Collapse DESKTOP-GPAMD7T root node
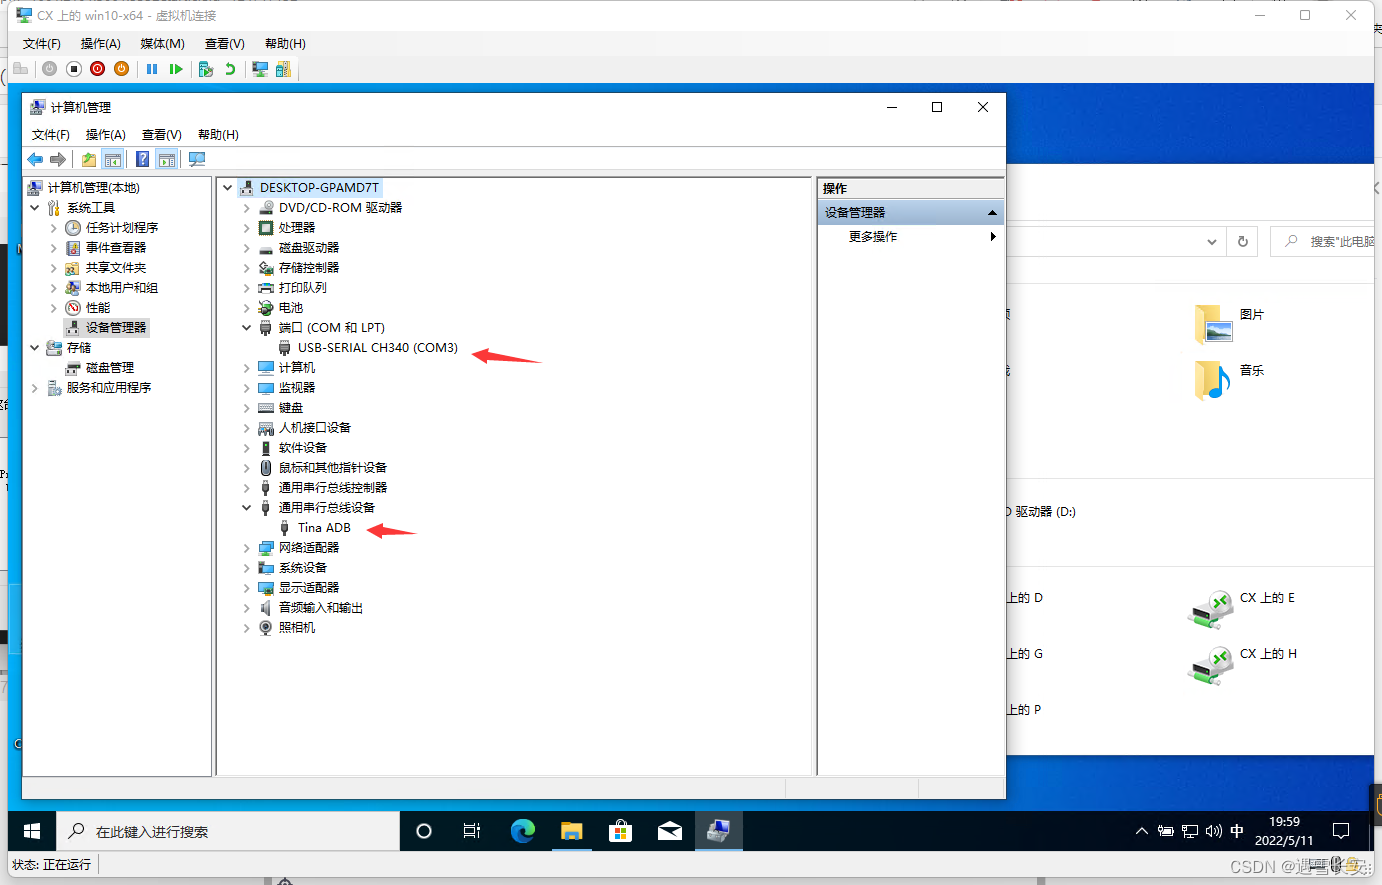 228,188
